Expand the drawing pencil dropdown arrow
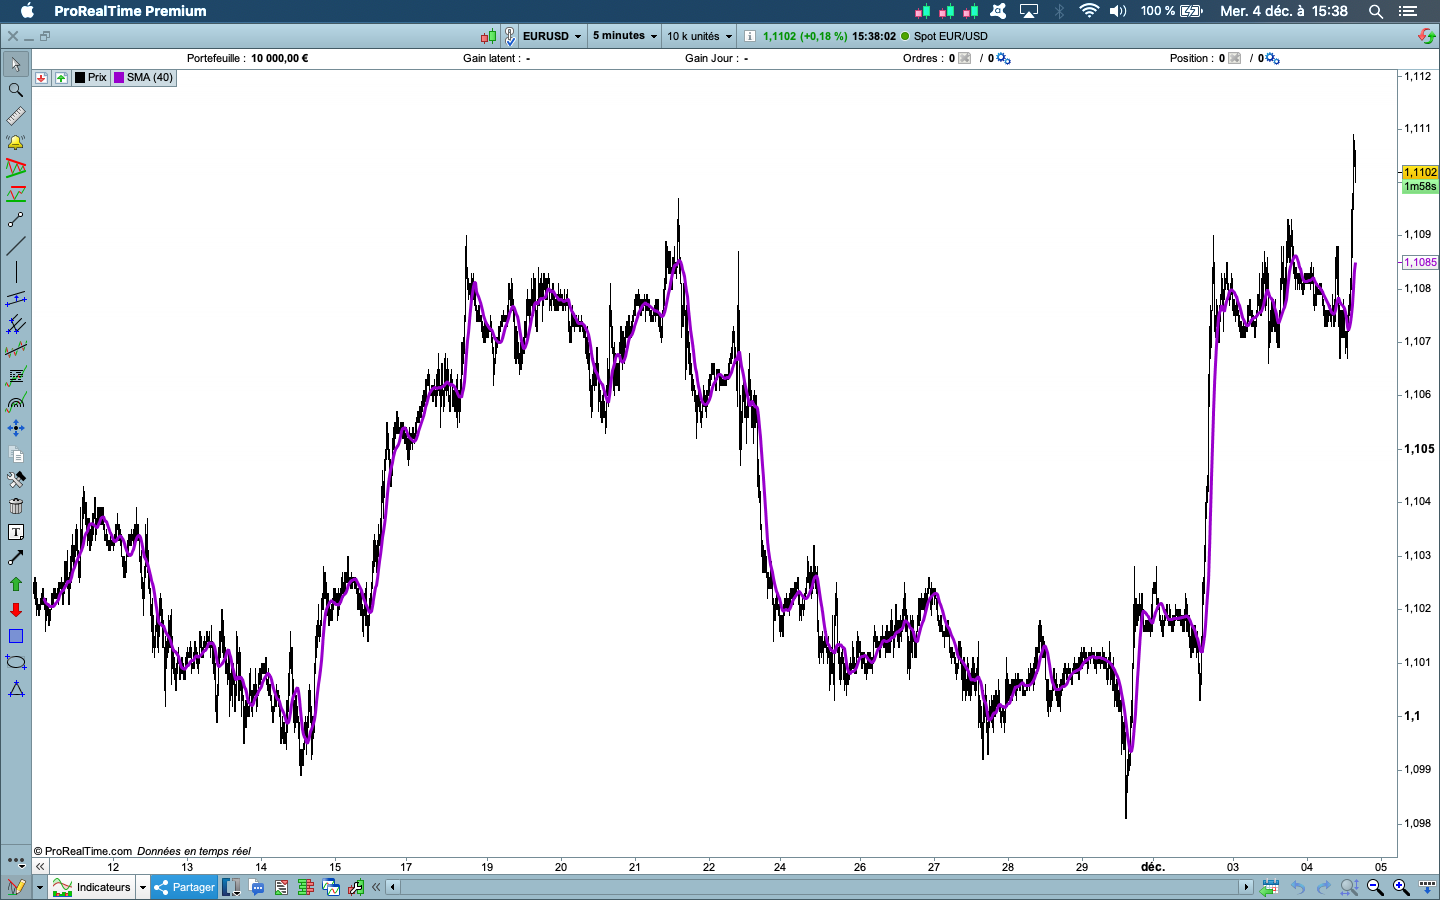1440x900 pixels. click(x=40, y=887)
